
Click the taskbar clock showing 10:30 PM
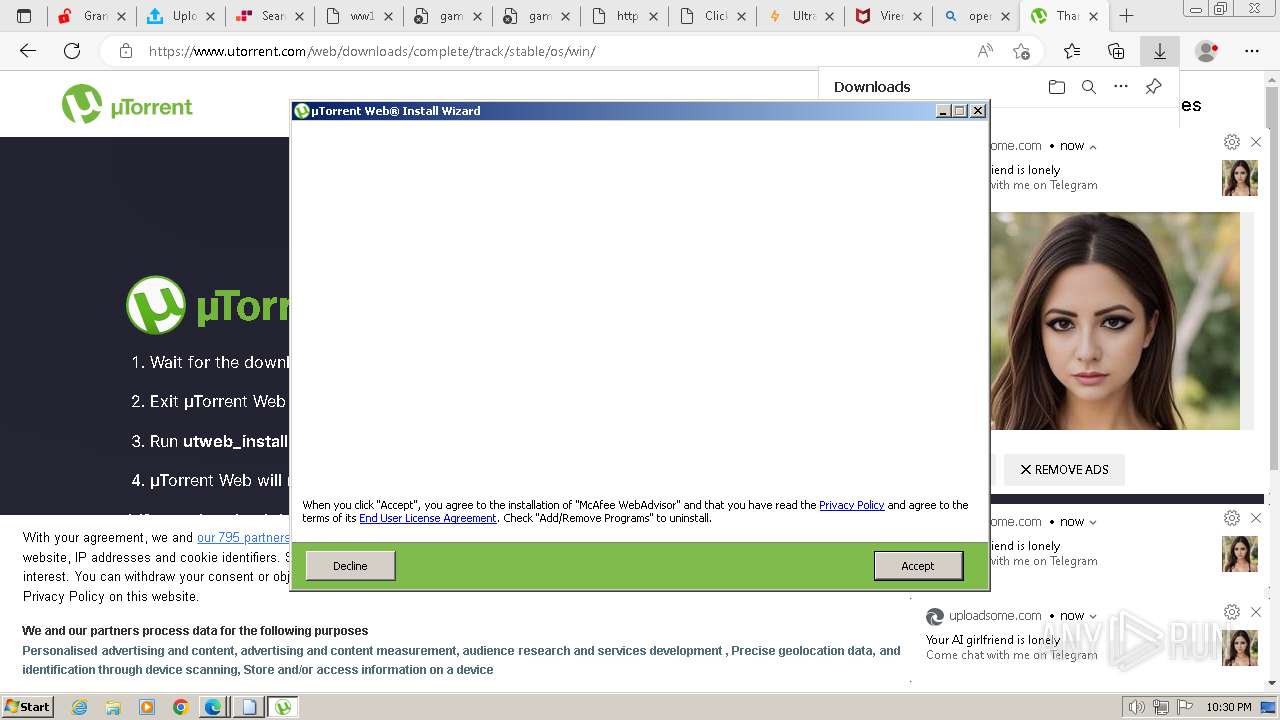point(1229,707)
